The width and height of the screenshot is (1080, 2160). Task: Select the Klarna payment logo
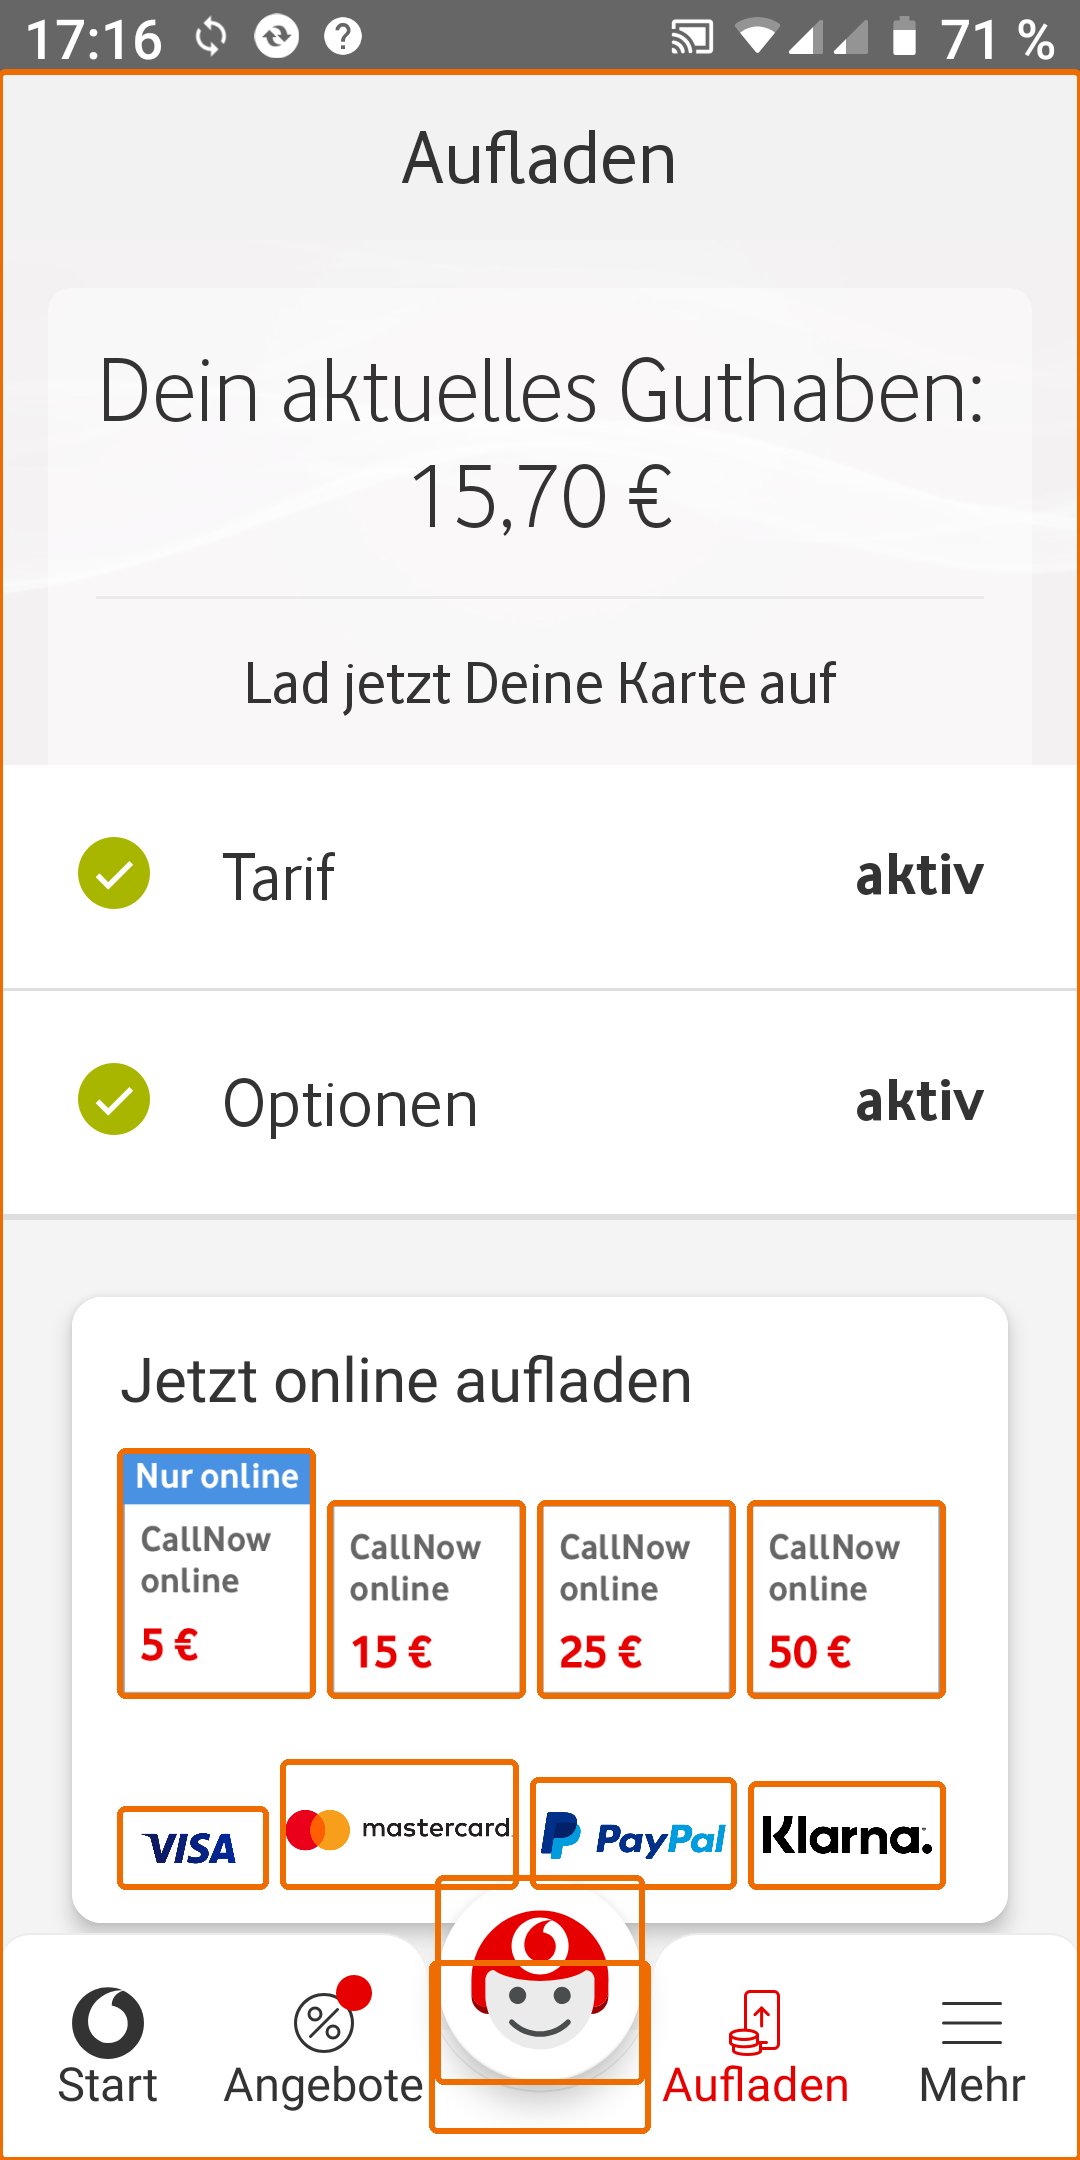pos(846,1836)
